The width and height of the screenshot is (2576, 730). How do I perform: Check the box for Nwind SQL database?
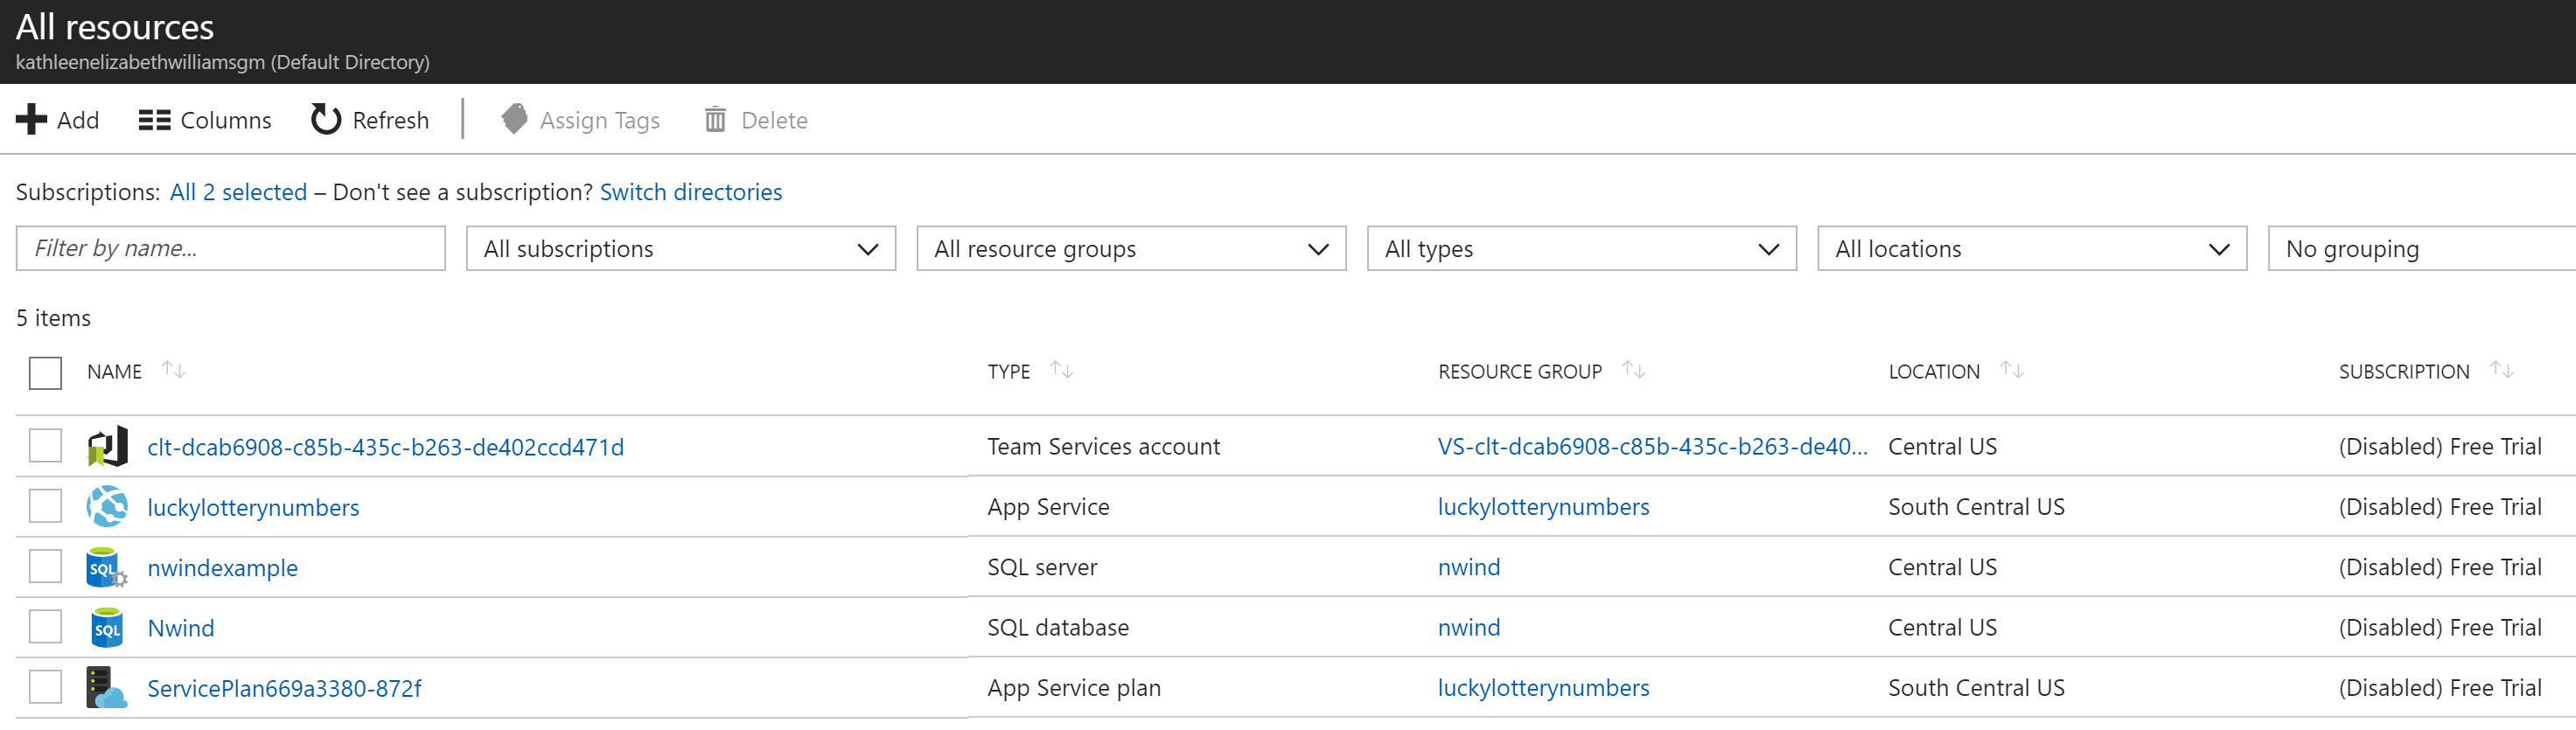pos(45,627)
